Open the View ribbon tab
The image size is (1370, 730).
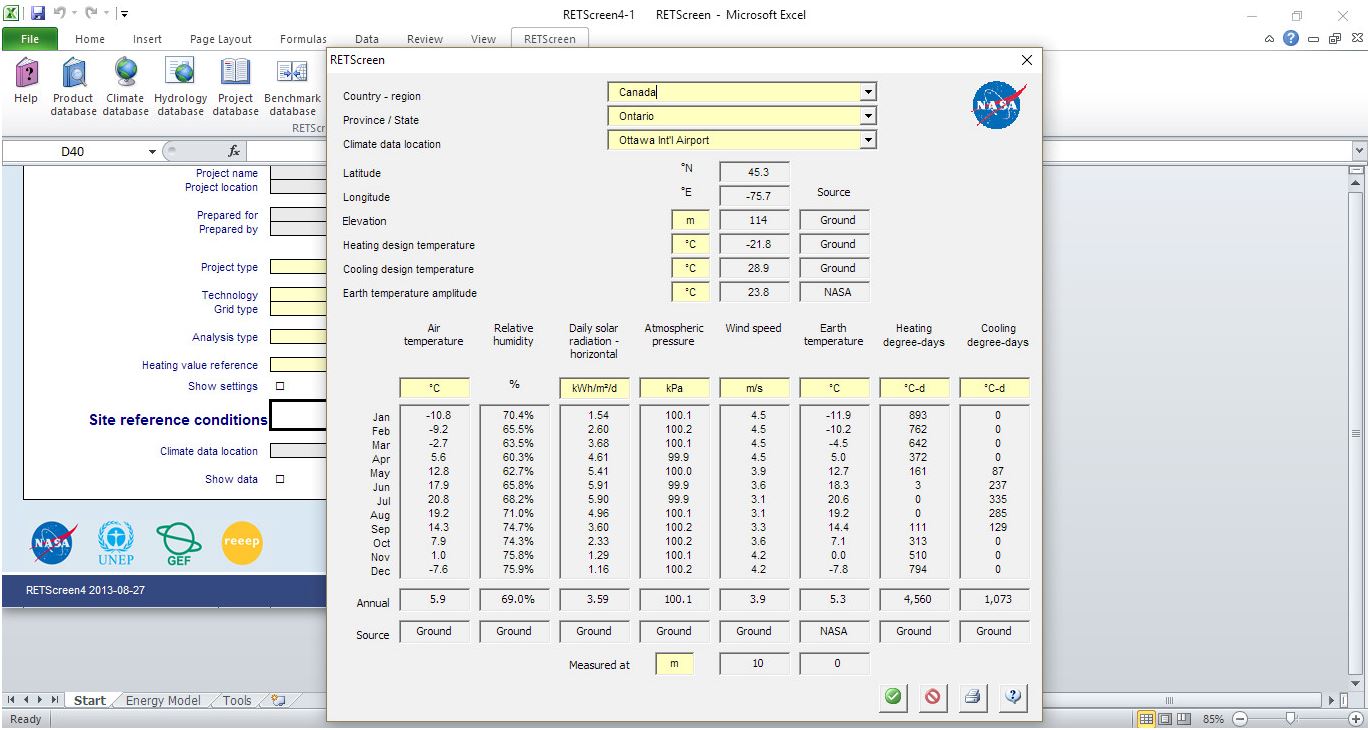point(483,39)
